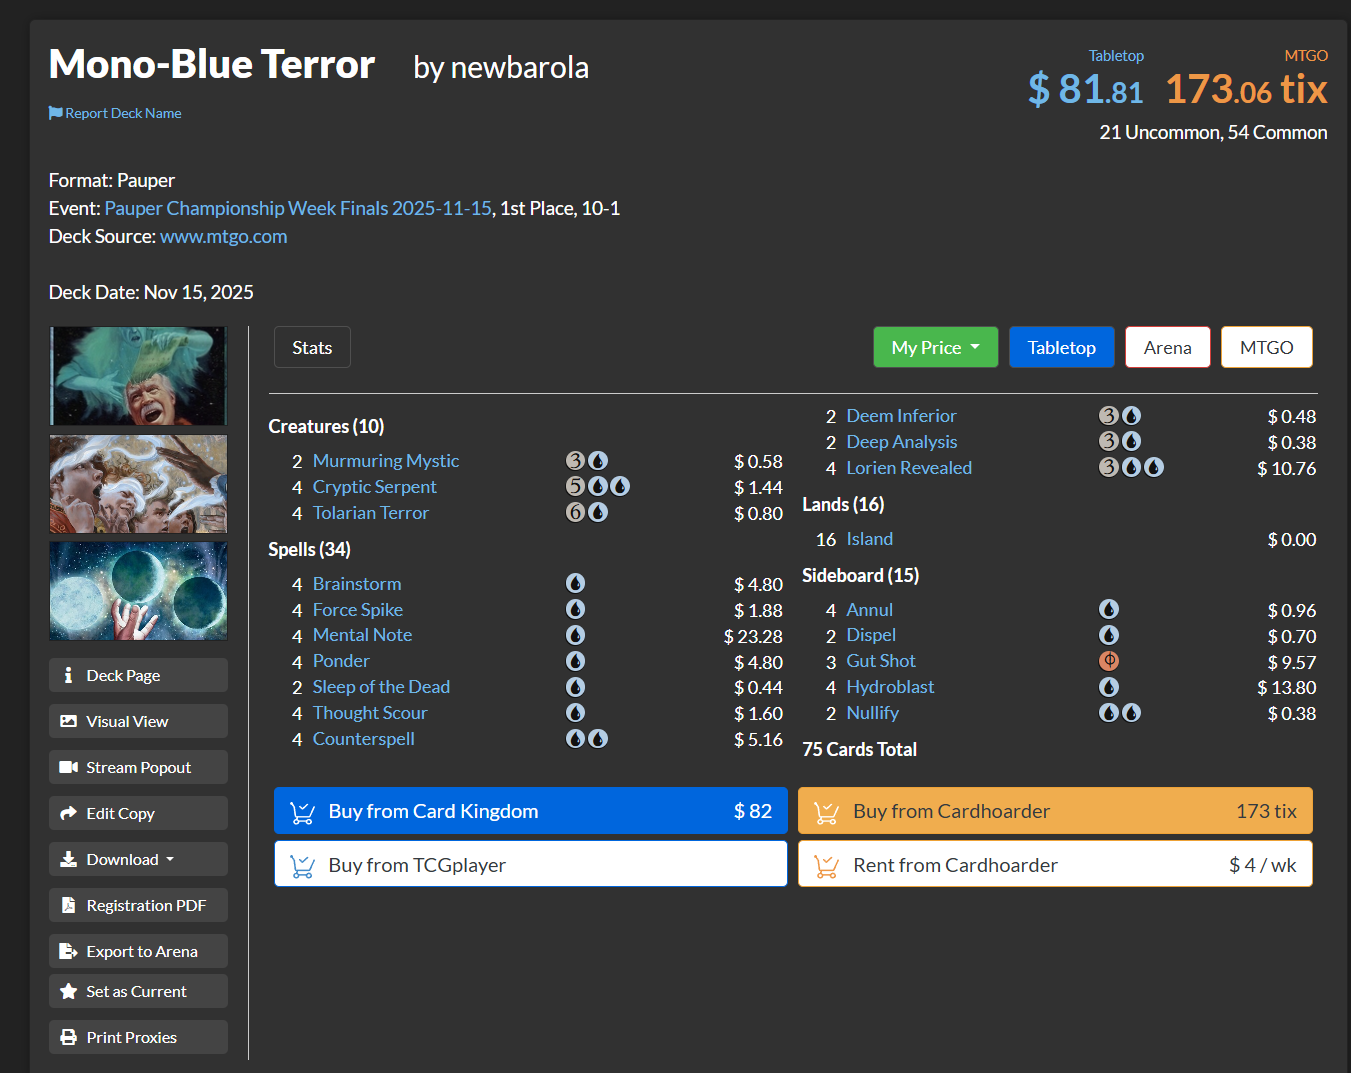
Task: Click the Export to Arena button
Action: pyautogui.click(x=138, y=951)
